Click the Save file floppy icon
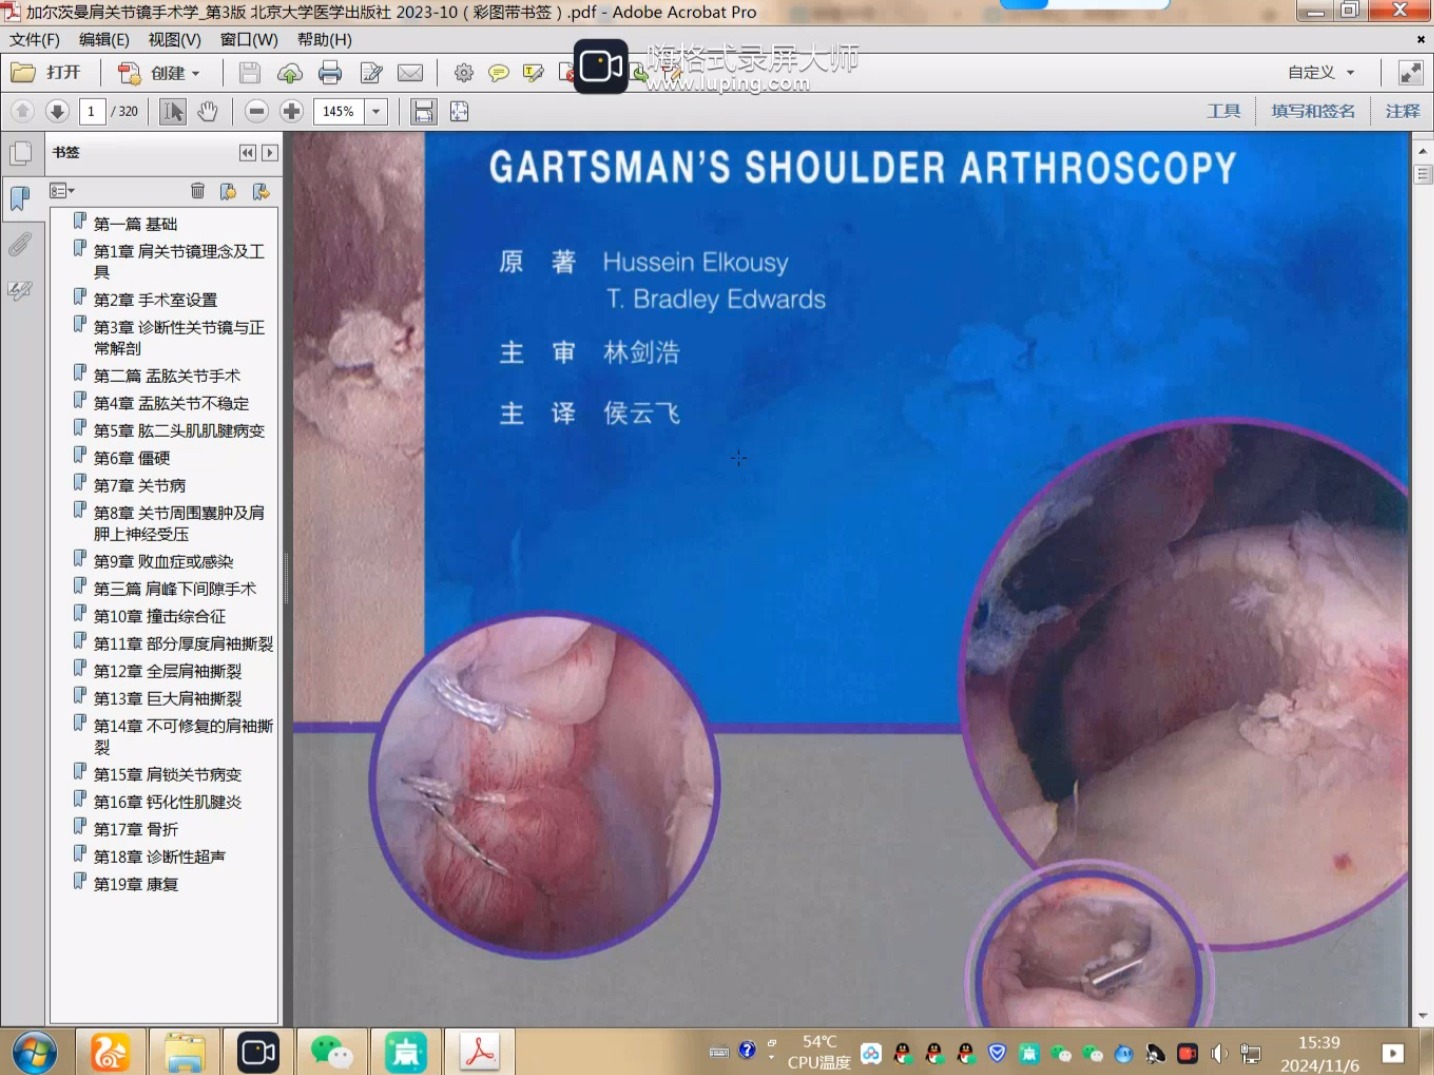 pyautogui.click(x=250, y=73)
